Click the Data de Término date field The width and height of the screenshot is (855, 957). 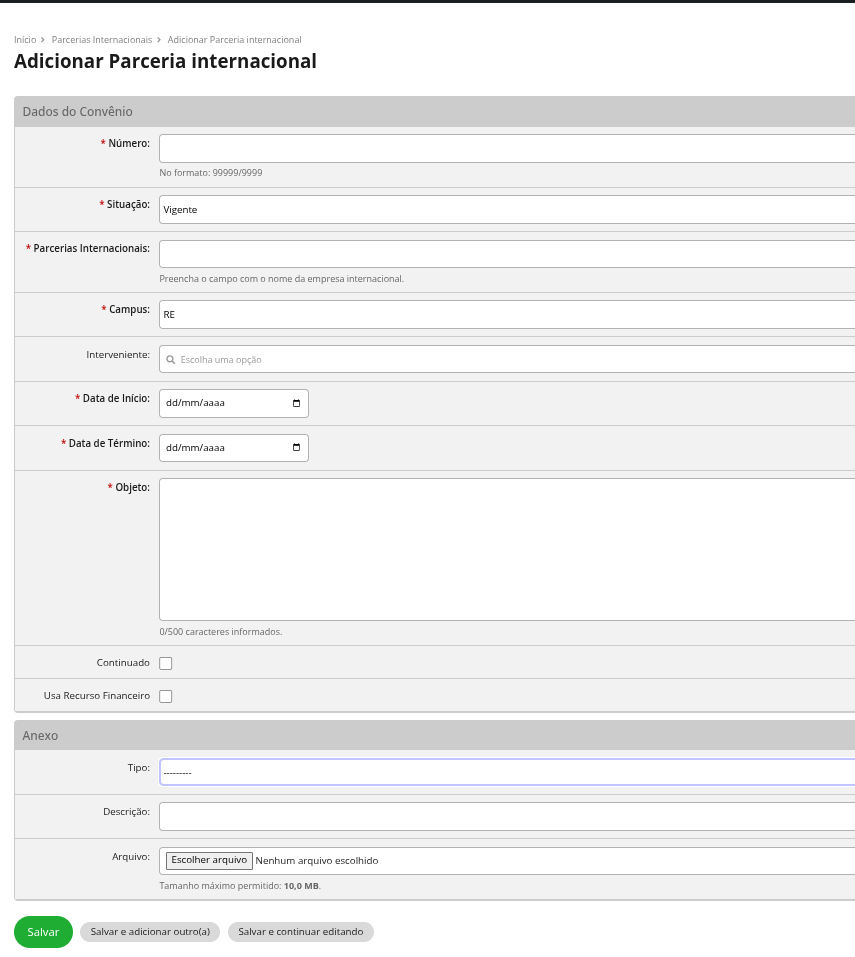[234, 448]
